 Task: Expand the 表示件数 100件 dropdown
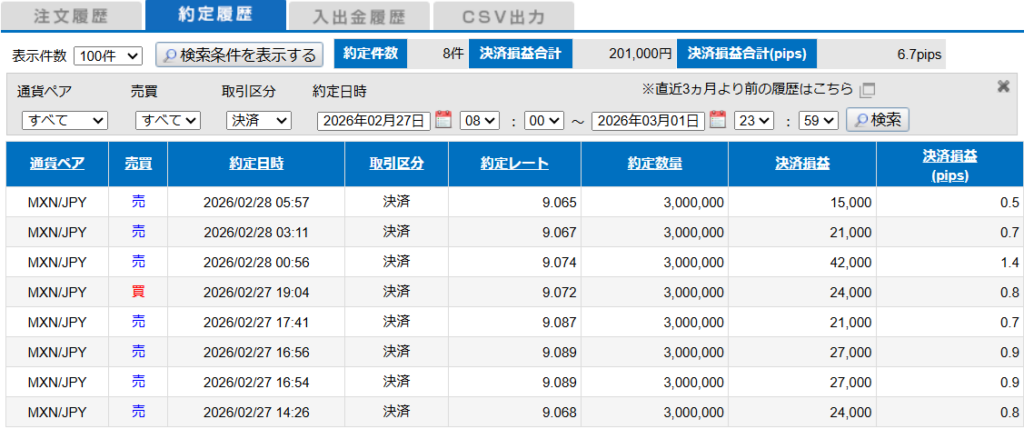[109, 55]
